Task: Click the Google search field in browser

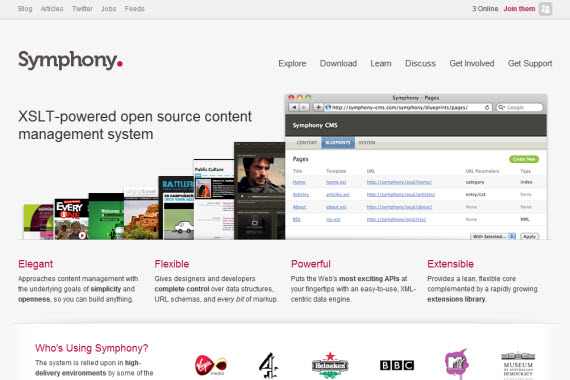Action: (x=519, y=107)
